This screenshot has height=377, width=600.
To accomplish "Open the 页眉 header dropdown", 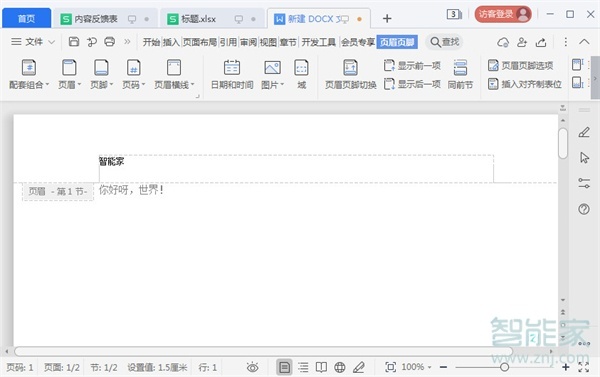I will pos(69,75).
